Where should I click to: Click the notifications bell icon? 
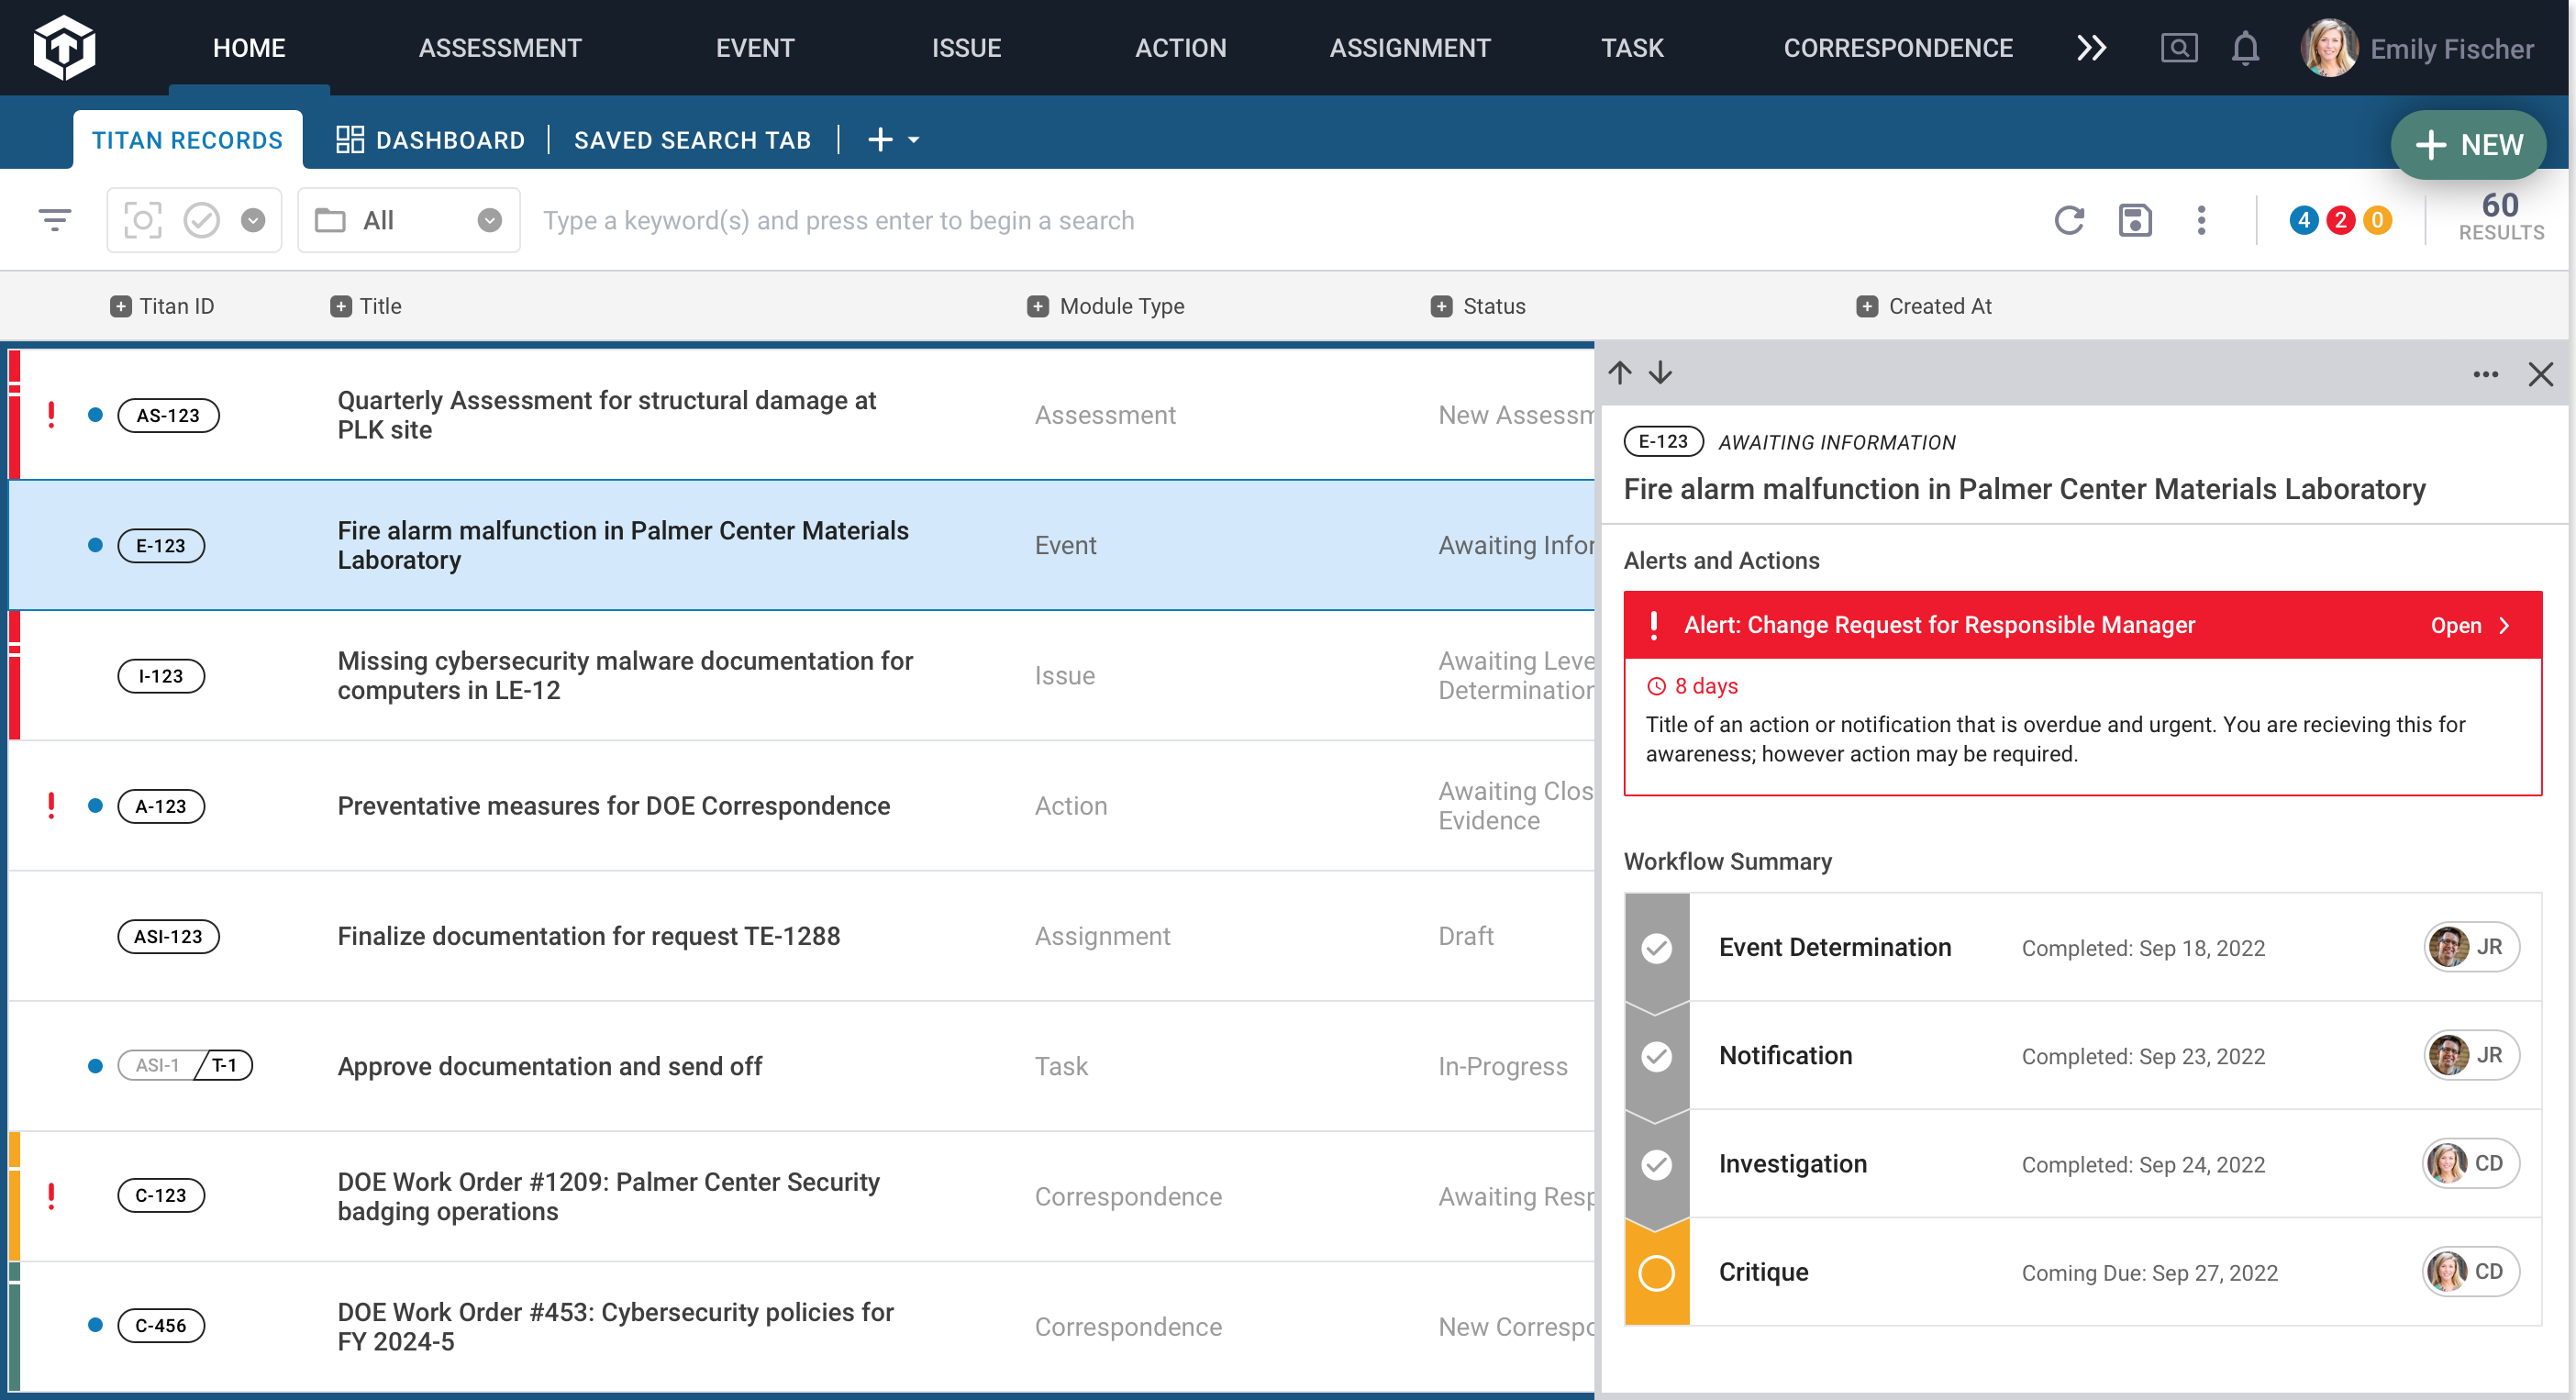pyautogui.click(x=2245, y=47)
